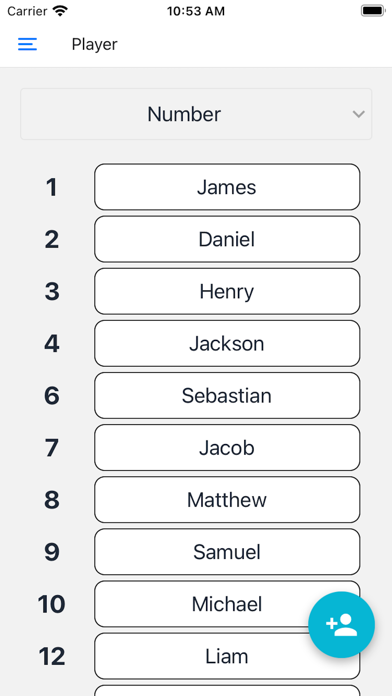392x696 pixels.
Task: Choose player Michael
Action: (x=227, y=604)
